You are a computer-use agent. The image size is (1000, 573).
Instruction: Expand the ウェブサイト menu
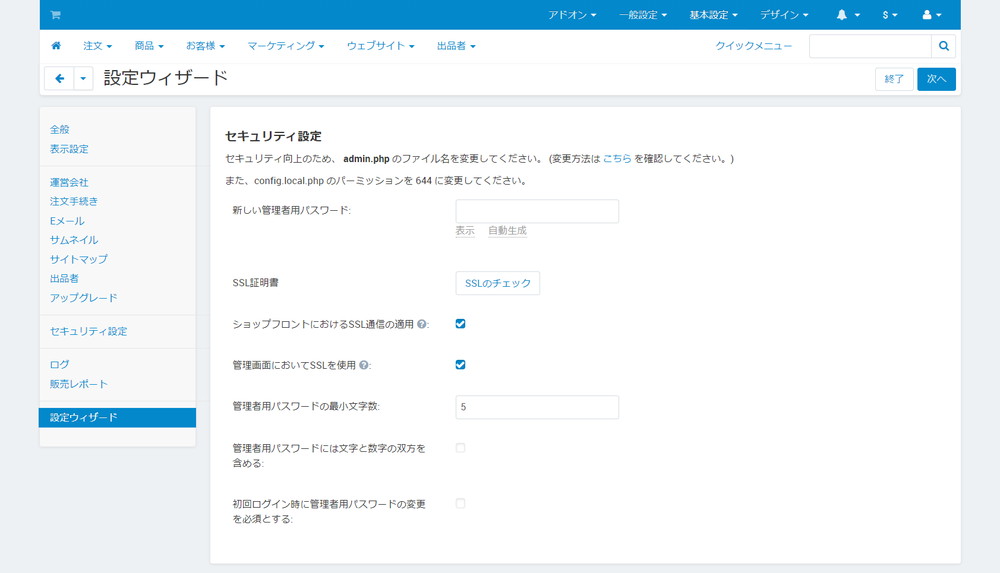[381, 46]
